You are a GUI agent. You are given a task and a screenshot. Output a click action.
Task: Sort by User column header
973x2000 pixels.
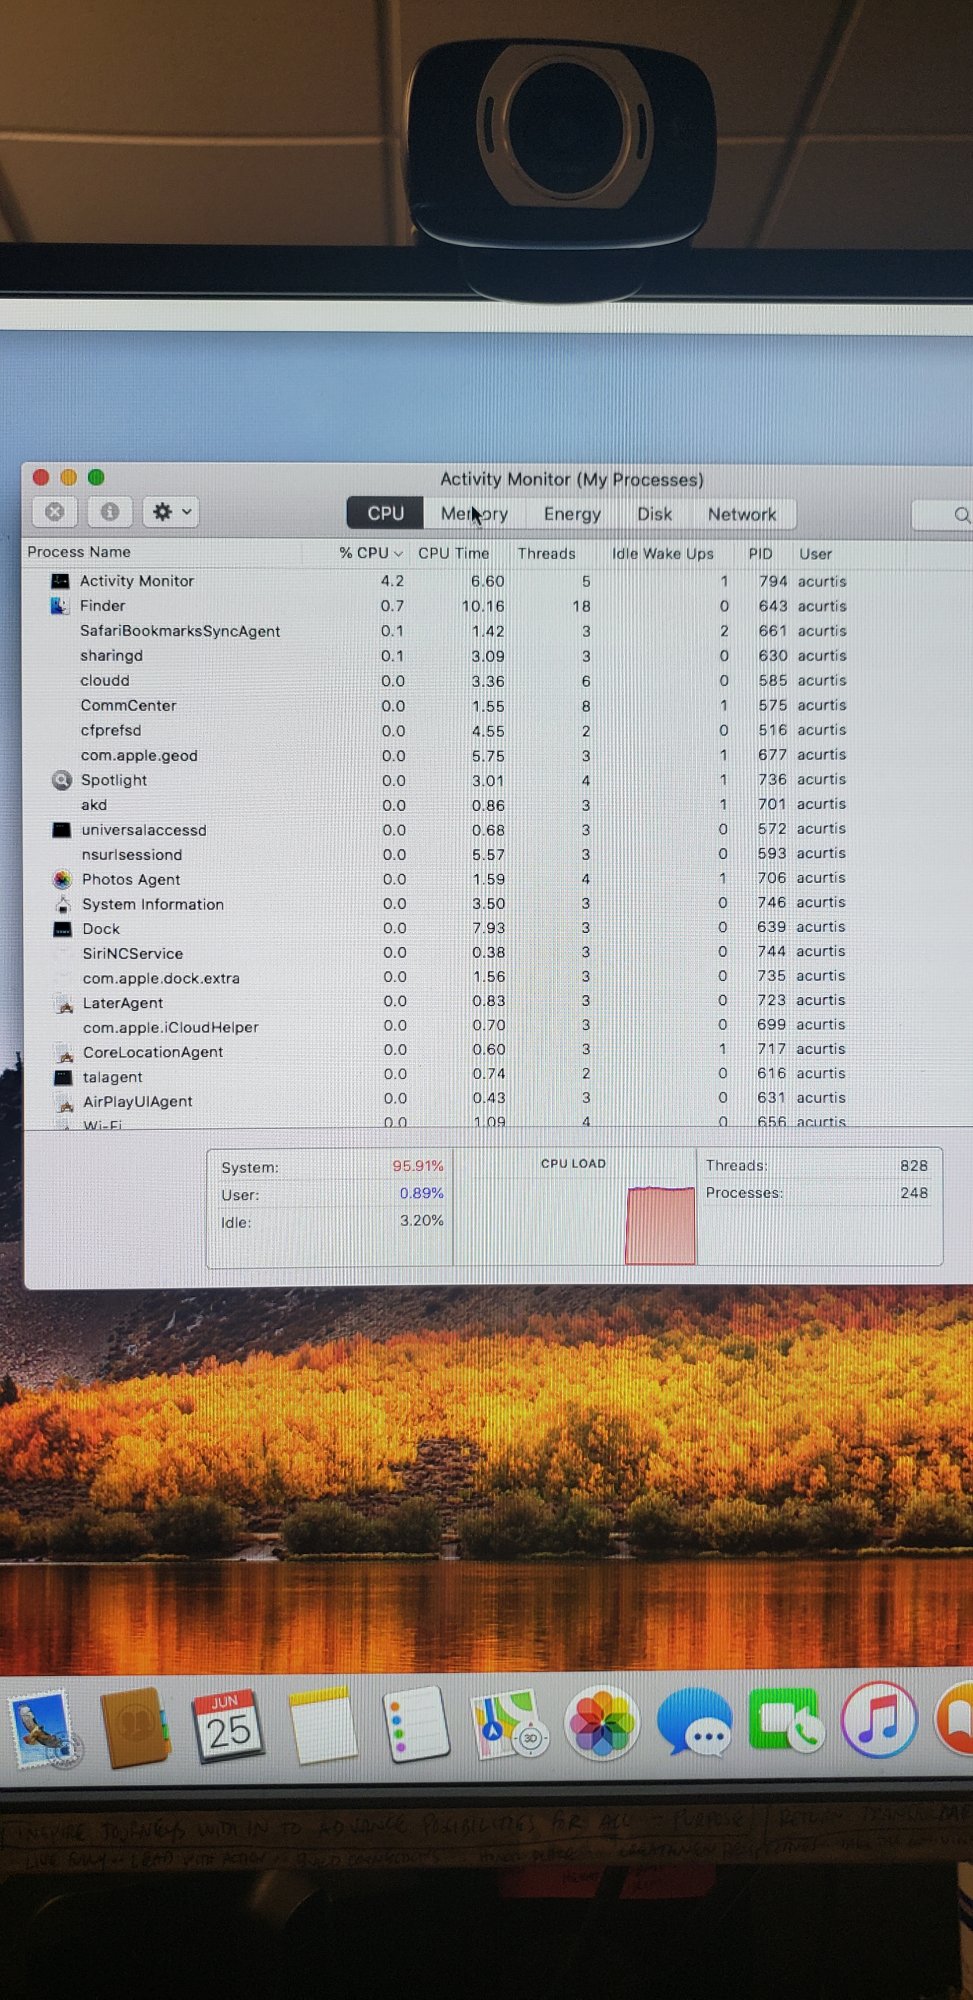point(815,553)
